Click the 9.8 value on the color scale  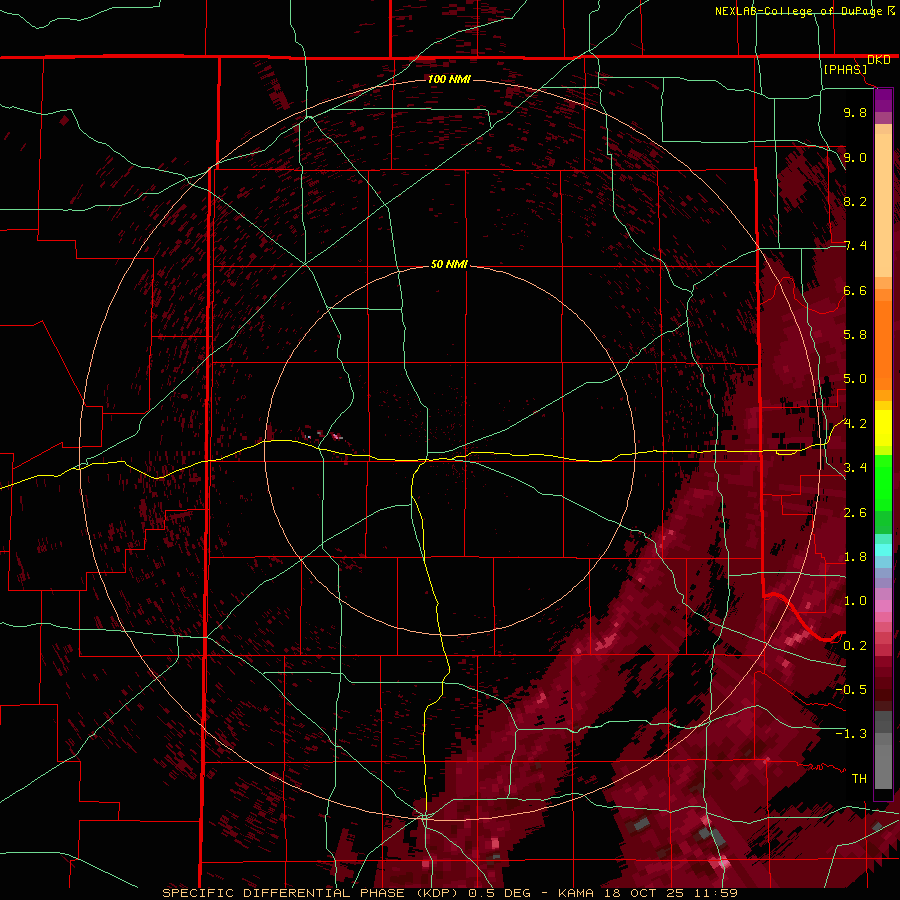coord(855,112)
